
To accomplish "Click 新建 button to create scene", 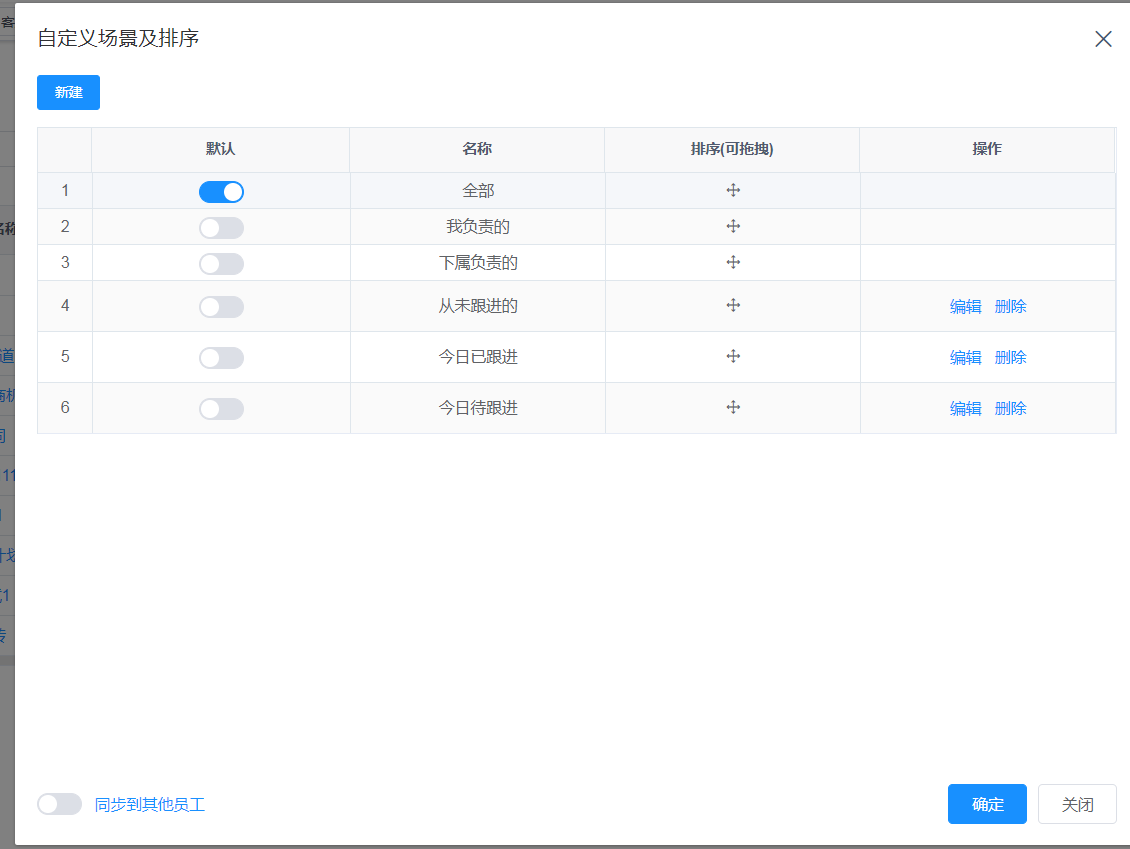I will pos(68,93).
